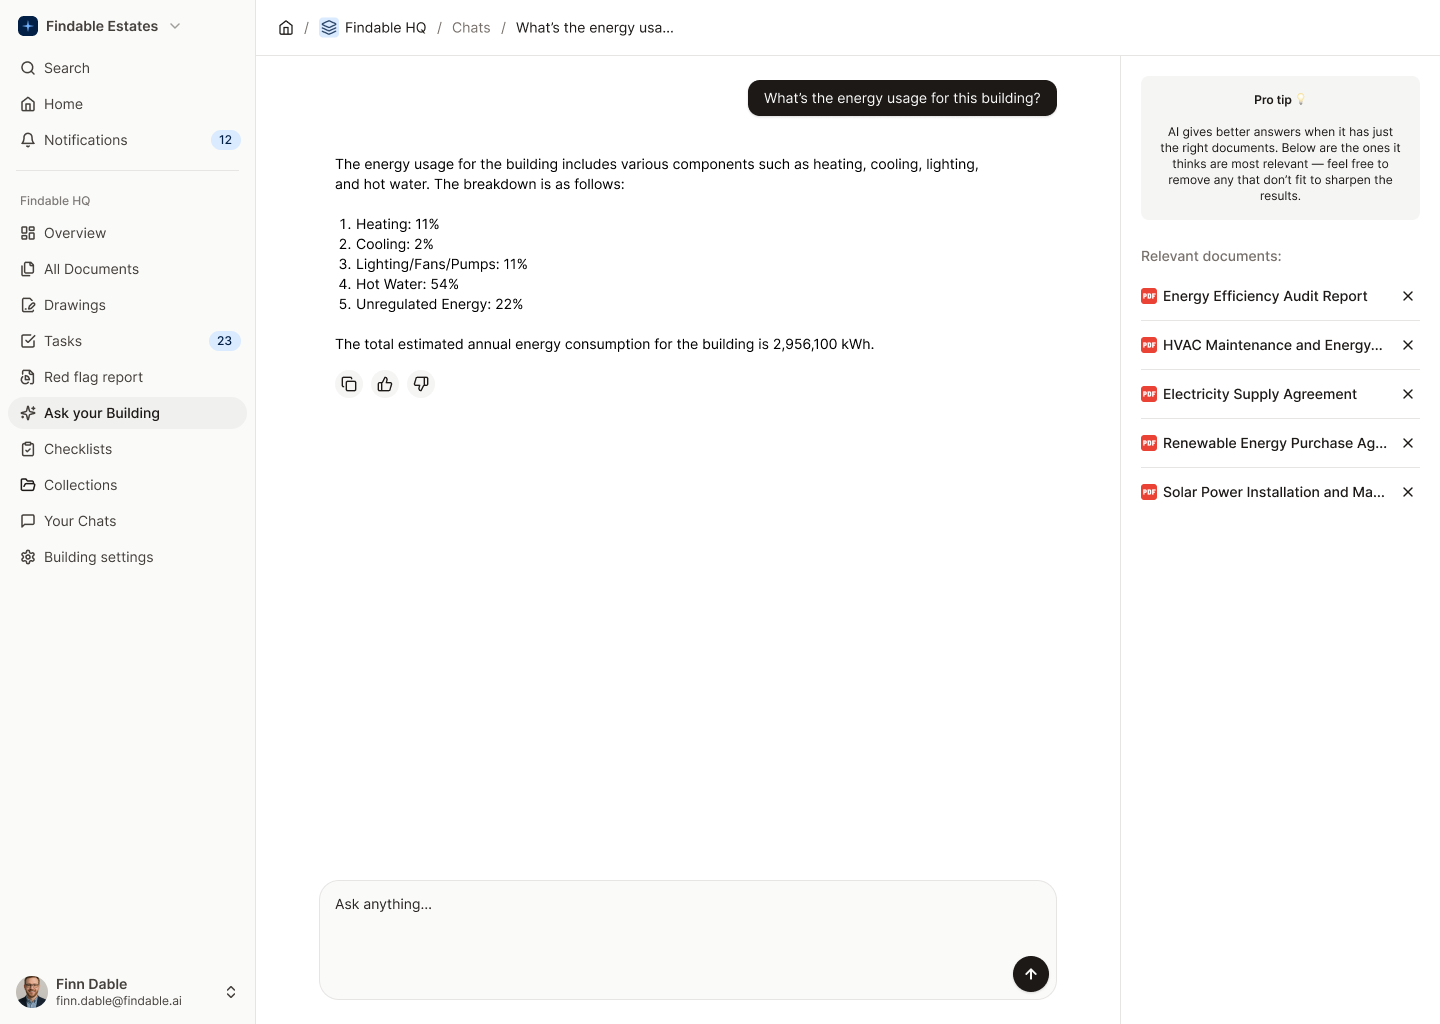Send the message with arrow button
1440x1024 pixels.
1031,974
